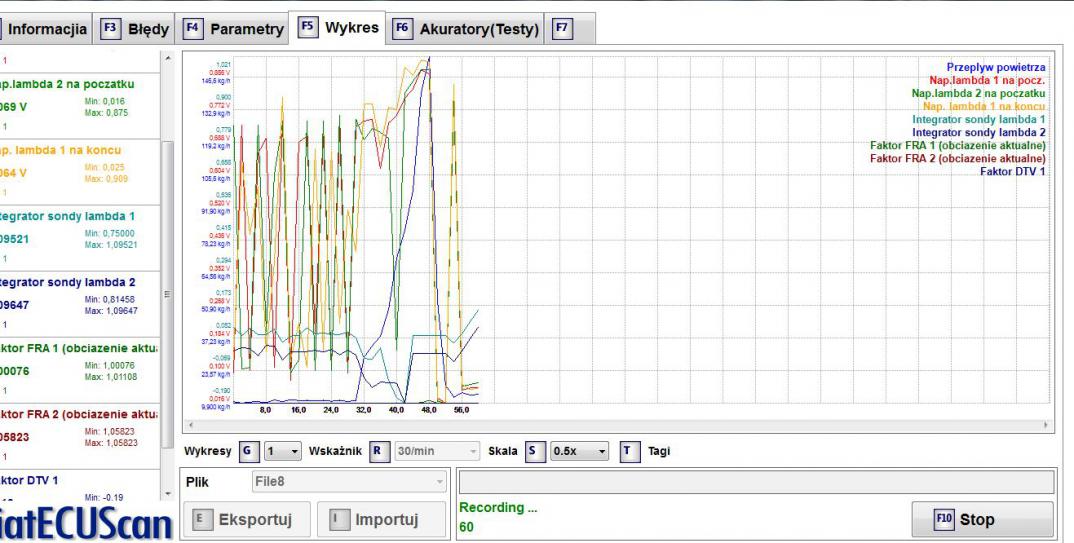Click the parameter list scroll-up arrow
The width and height of the screenshot is (1074, 543).
pyautogui.click(x=169, y=59)
